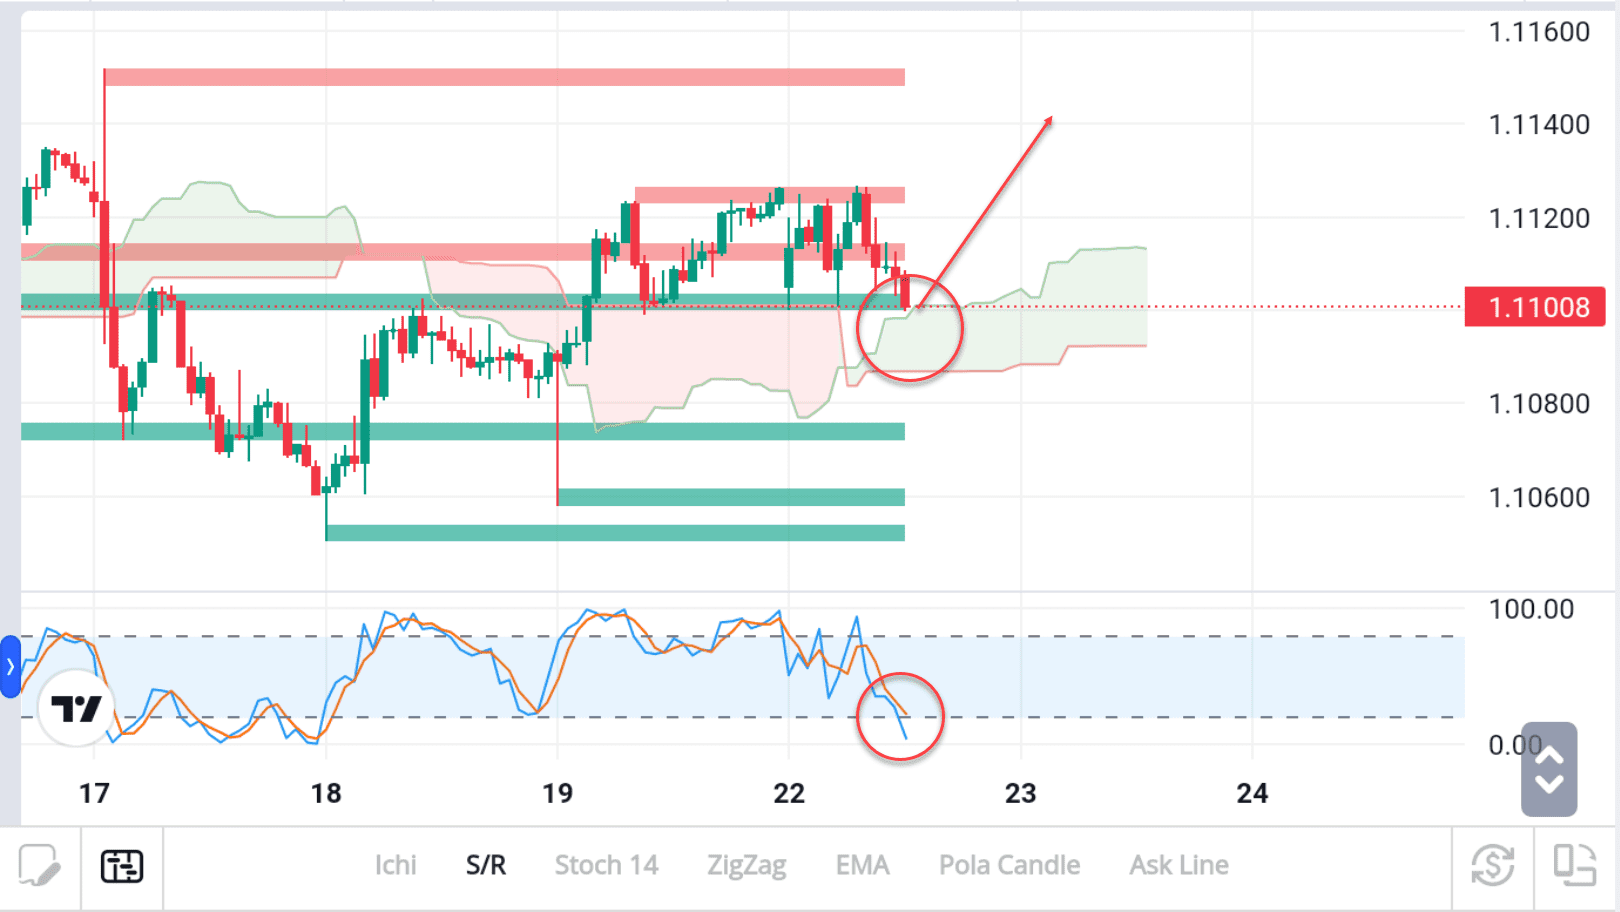Expand the blue side panel chevron
The image size is (1620, 912).
pyautogui.click(x=10, y=666)
